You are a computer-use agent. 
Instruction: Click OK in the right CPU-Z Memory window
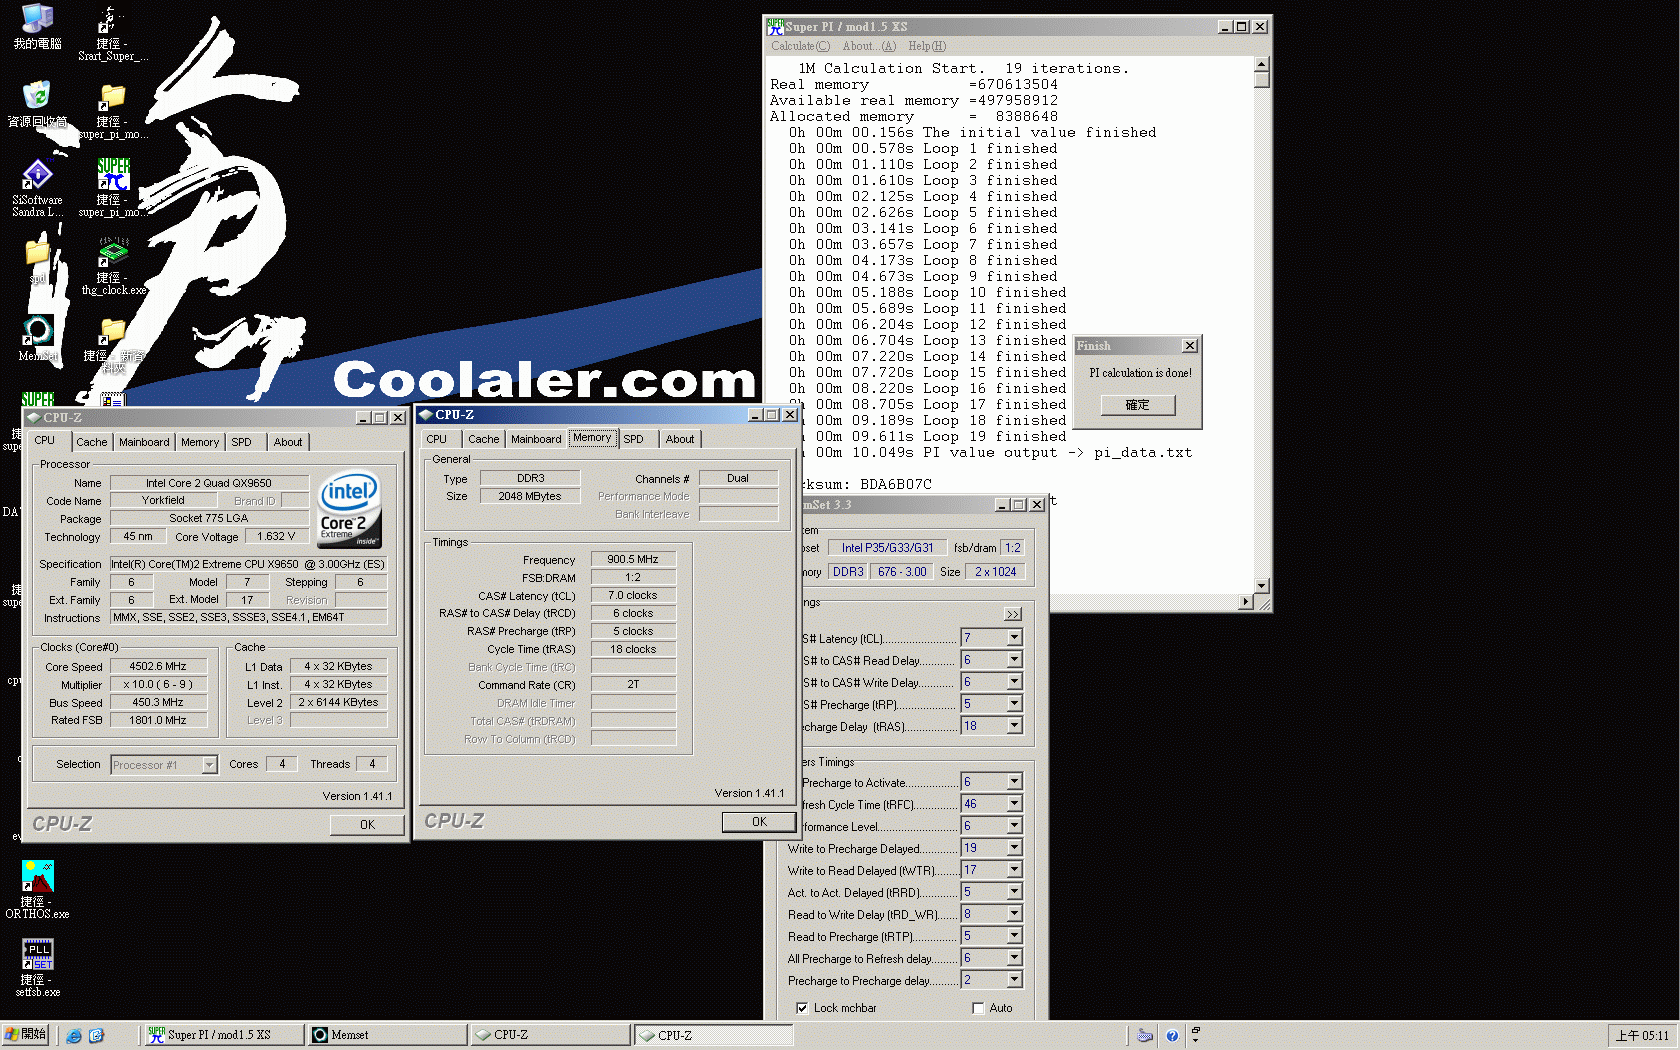759,822
